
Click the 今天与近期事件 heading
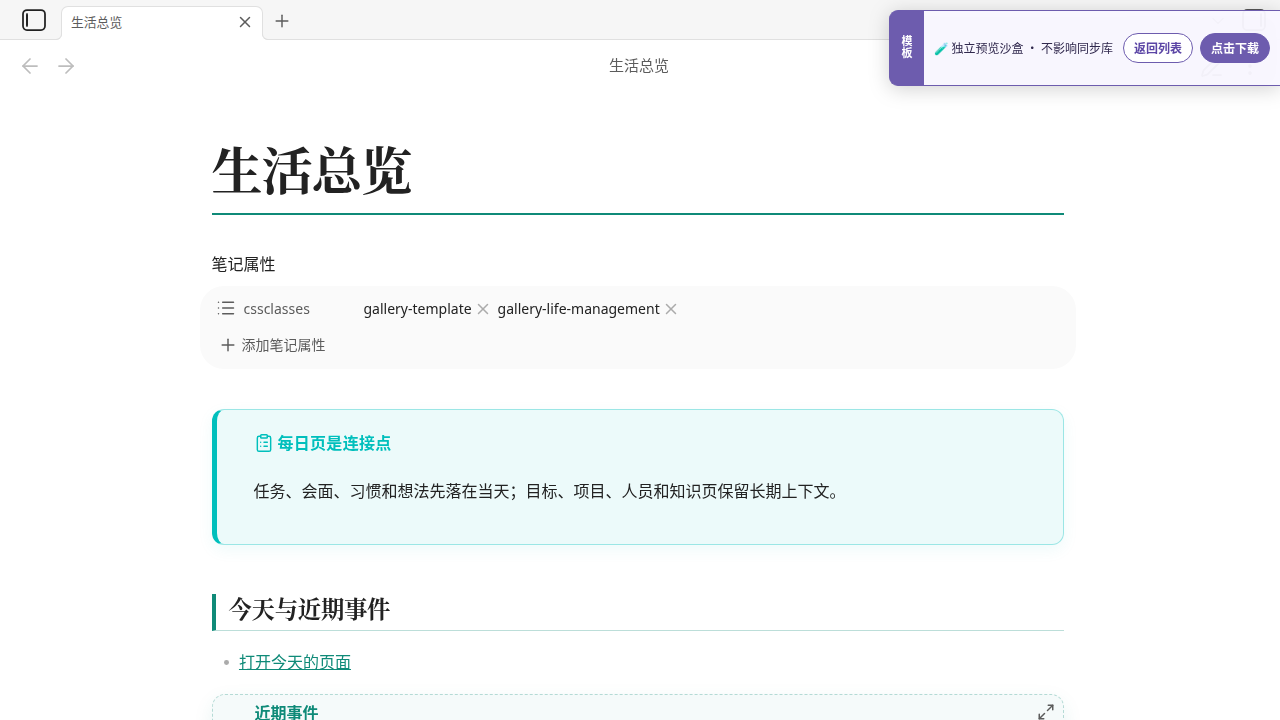(x=309, y=609)
